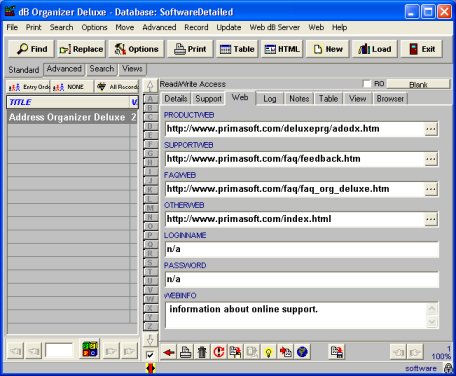Click the last-record hand button under list
This screenshot has width=456, height=376.
129,351
